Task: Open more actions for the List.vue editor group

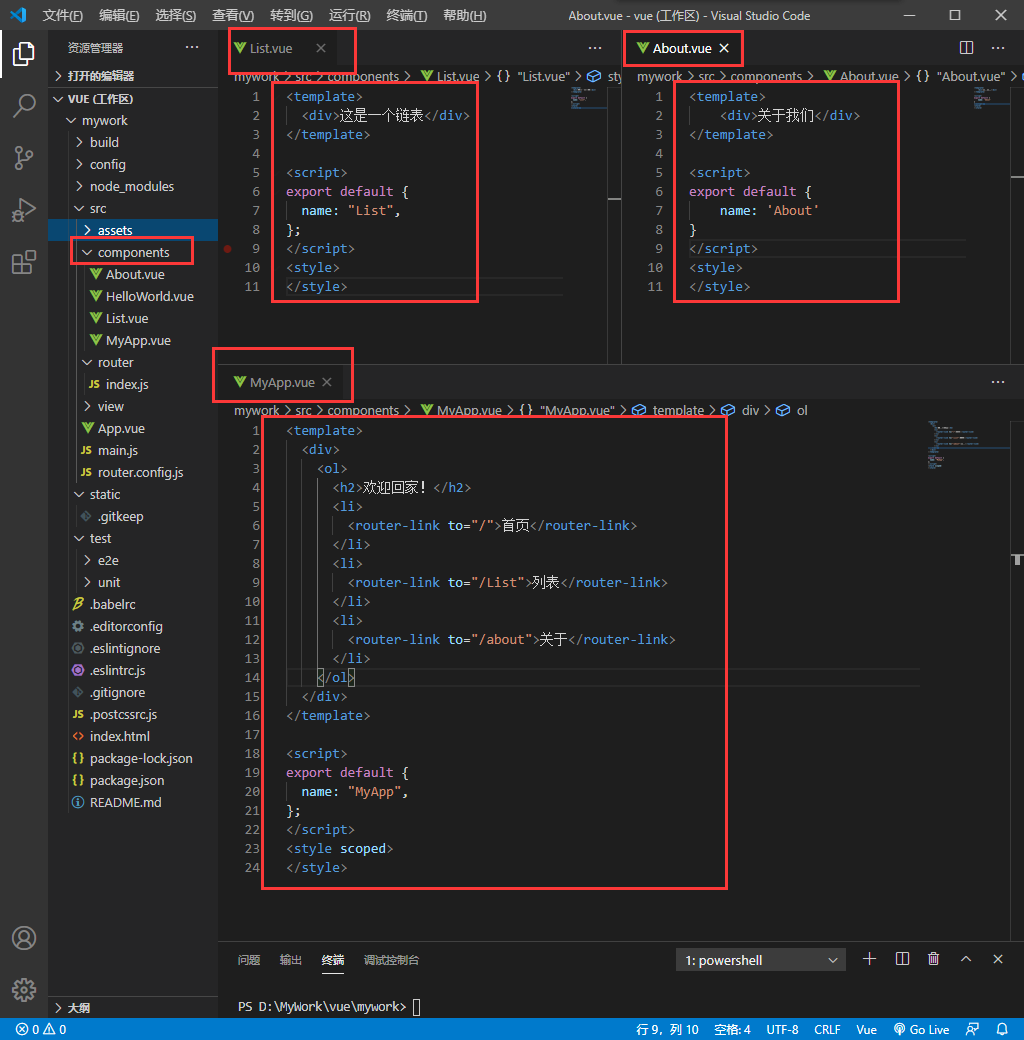Action: pos(595,48)
